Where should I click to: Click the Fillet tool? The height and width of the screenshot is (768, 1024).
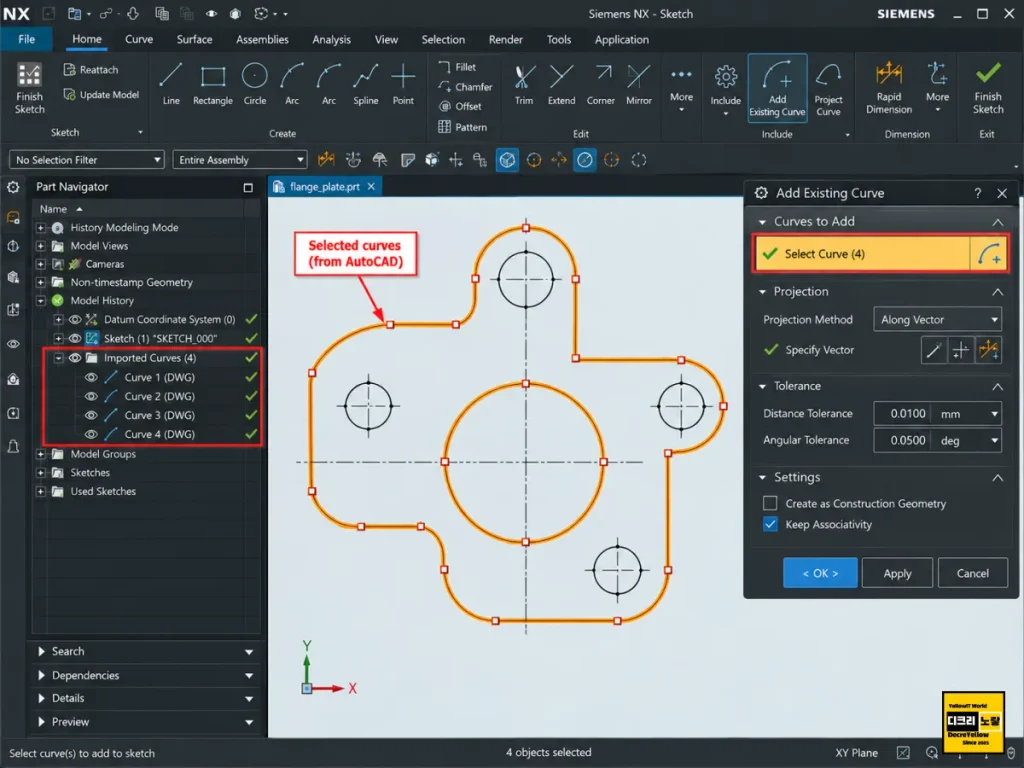457,67
